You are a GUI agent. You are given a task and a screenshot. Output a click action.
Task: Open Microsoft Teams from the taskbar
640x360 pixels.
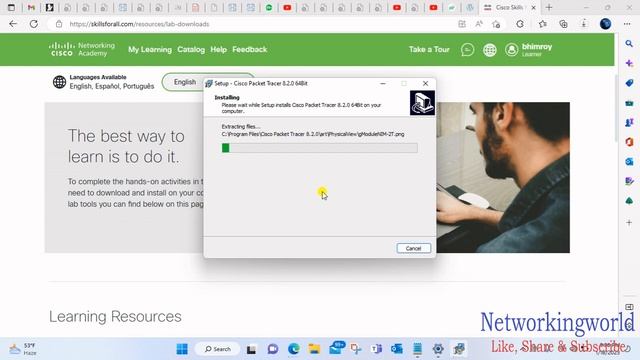pyautogui.click(x=376, y=349)
